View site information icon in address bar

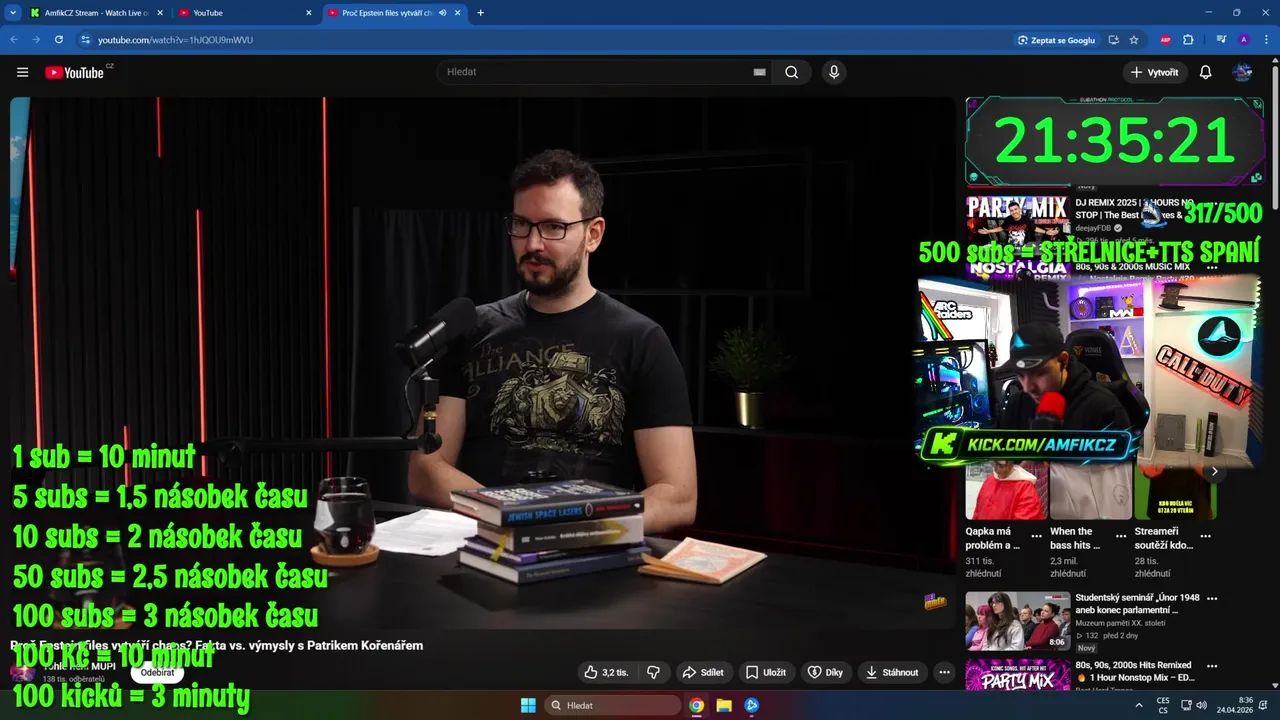pyautogui.click(x=86, y=40)
